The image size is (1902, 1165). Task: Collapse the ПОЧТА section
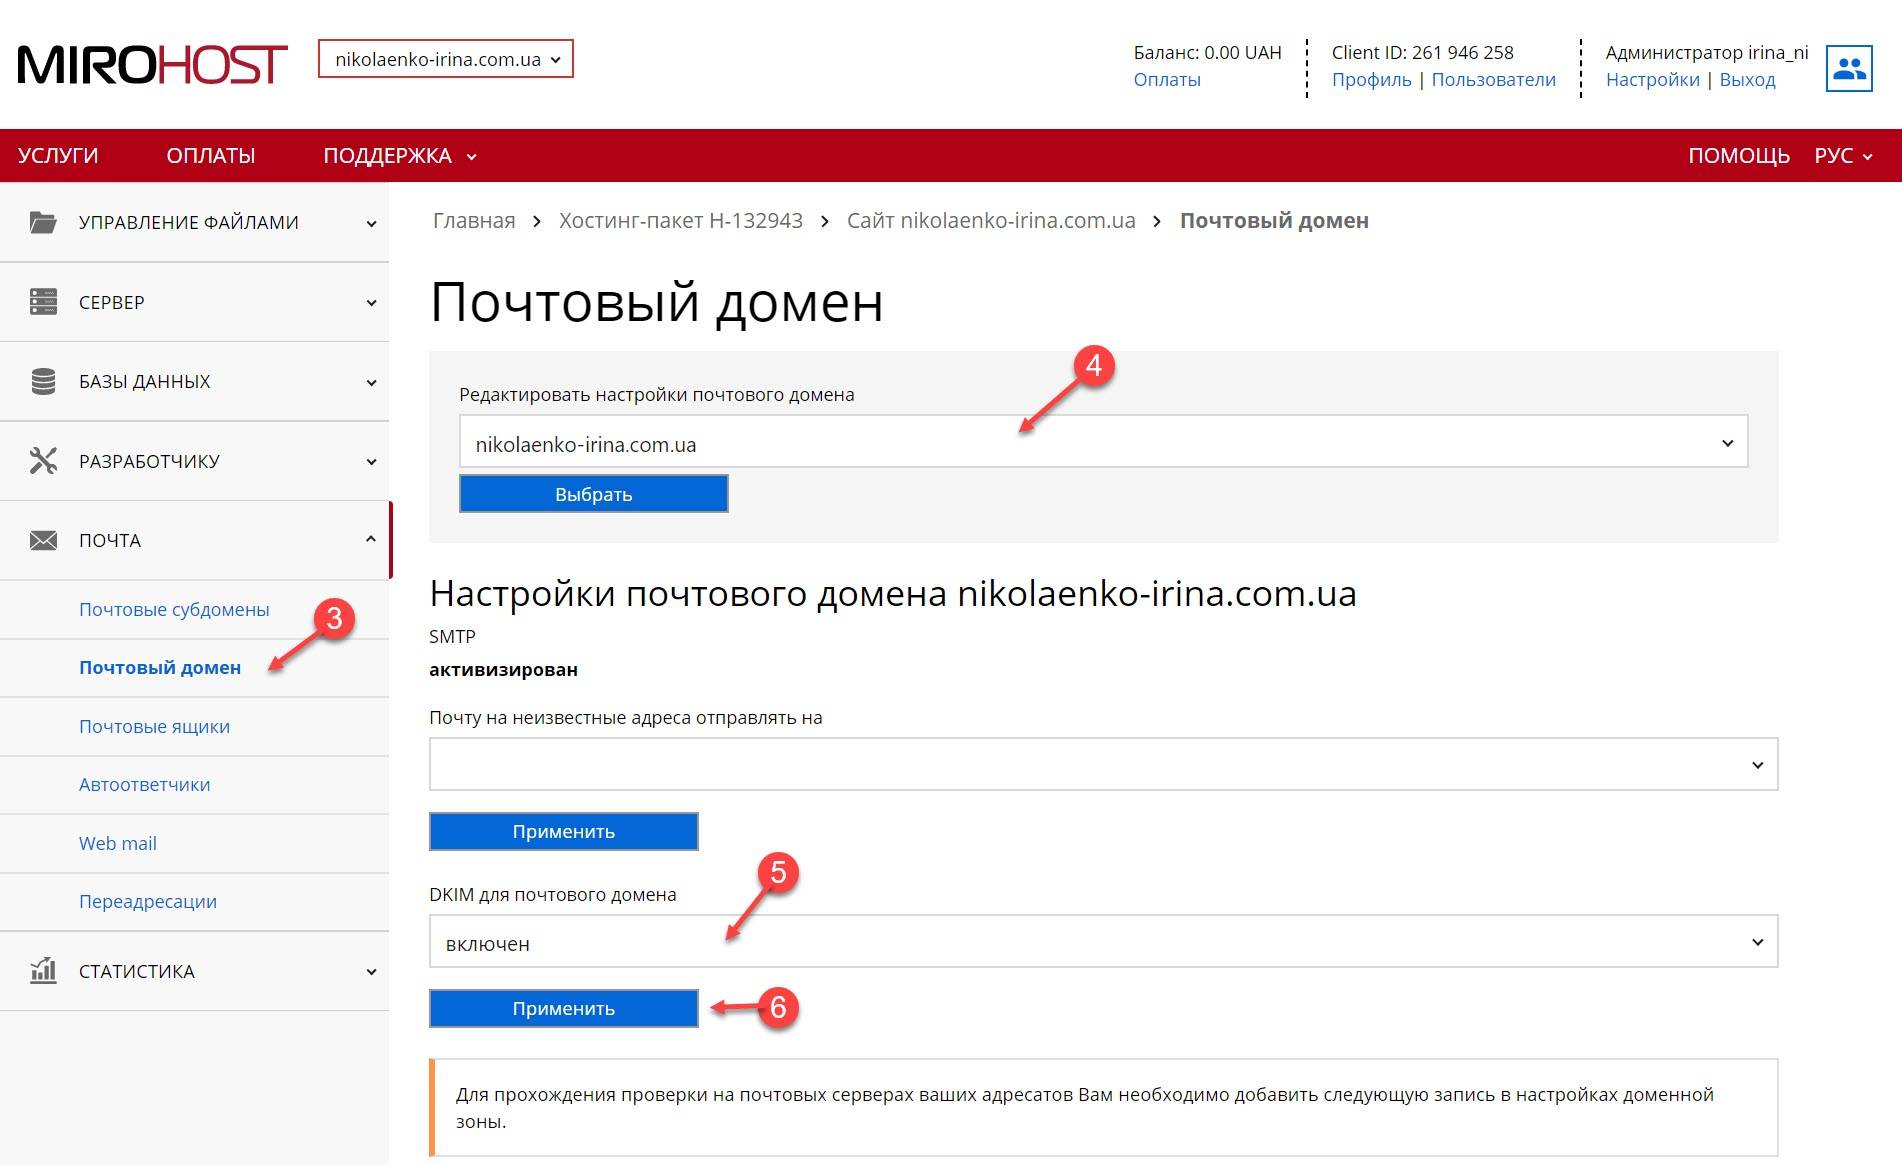(195, 540)
